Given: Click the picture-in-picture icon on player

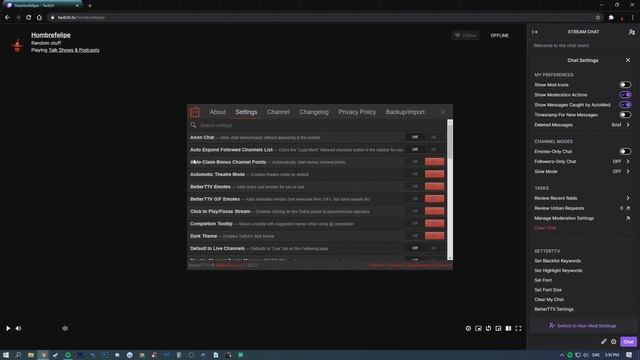Looking at the screenshot, I should pyautogui.click(x=478, y=328).
